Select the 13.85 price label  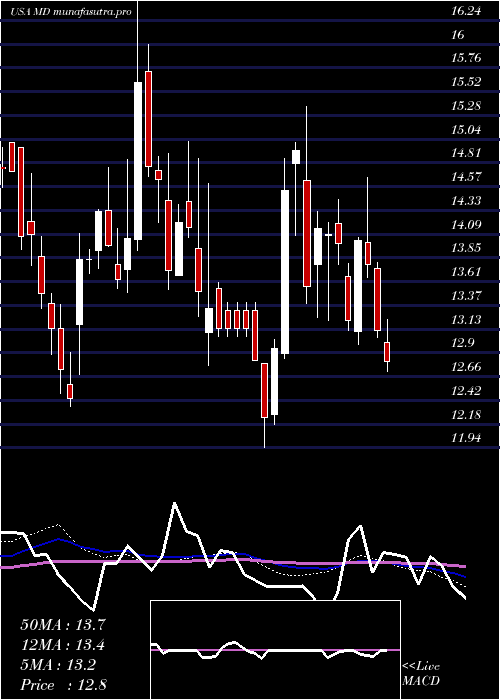click(x=466, y=248)
